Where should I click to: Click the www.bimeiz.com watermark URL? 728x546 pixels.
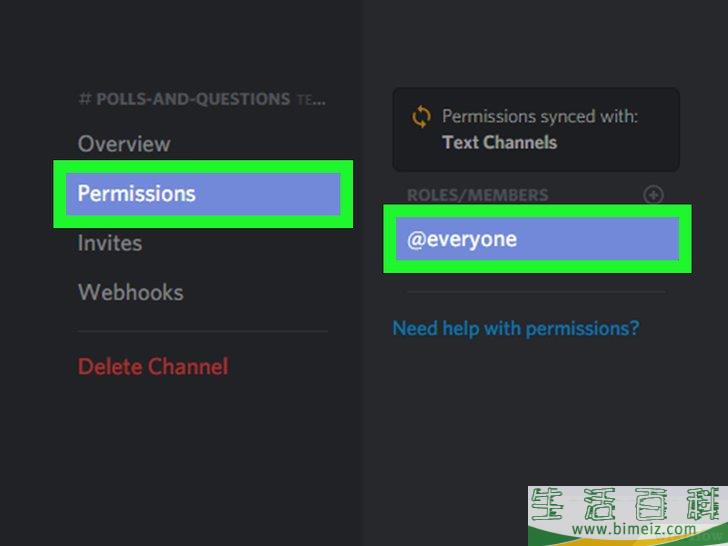[x=634, y=529]
